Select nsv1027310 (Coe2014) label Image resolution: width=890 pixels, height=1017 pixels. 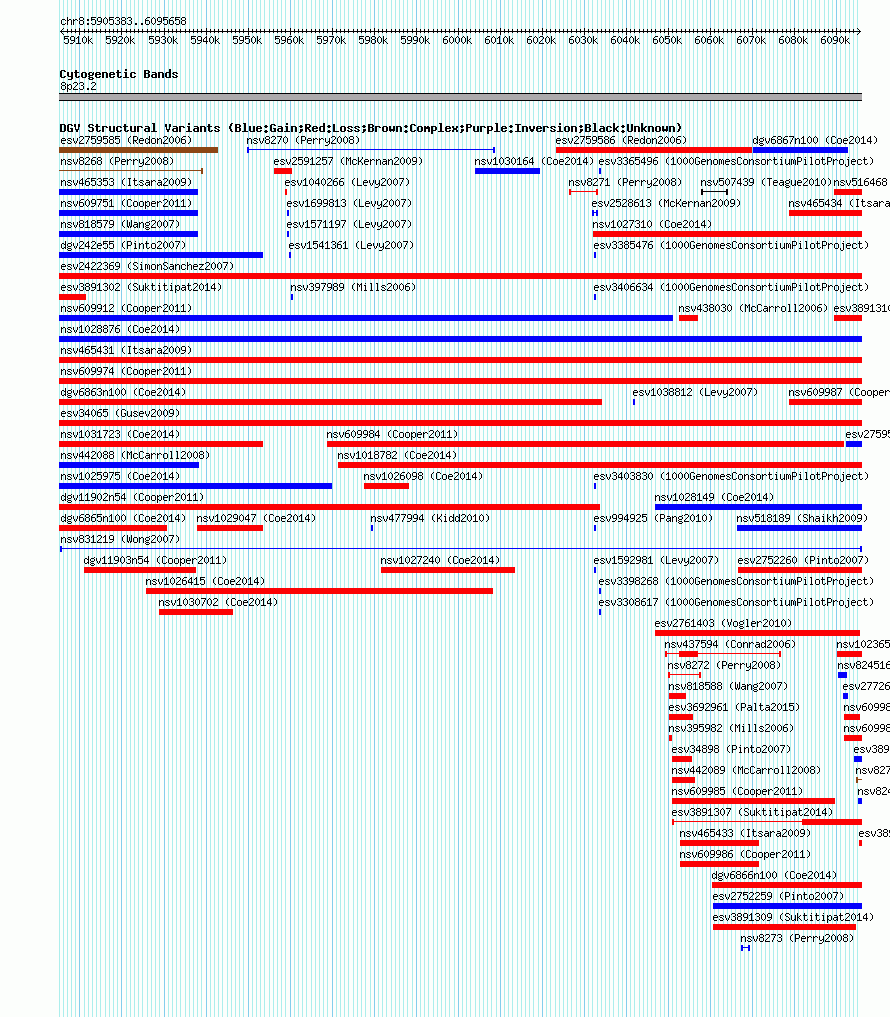[652, 224]
